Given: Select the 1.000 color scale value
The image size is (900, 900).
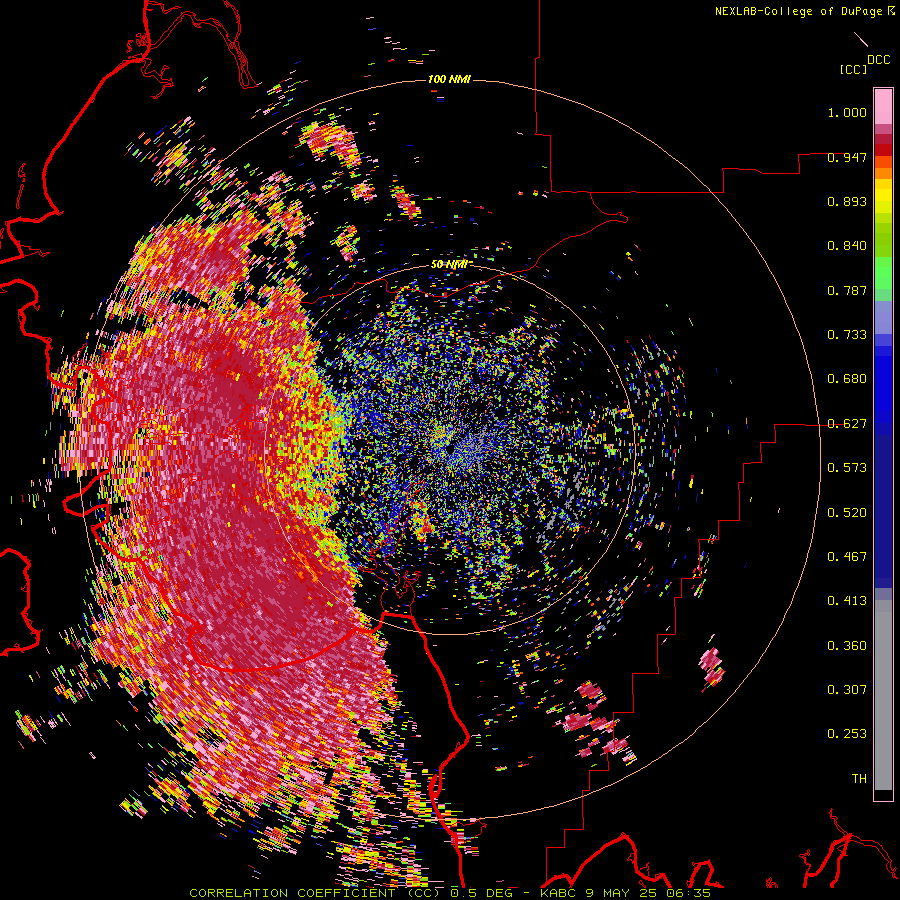Looking at the screenshot, I should 847,112.
